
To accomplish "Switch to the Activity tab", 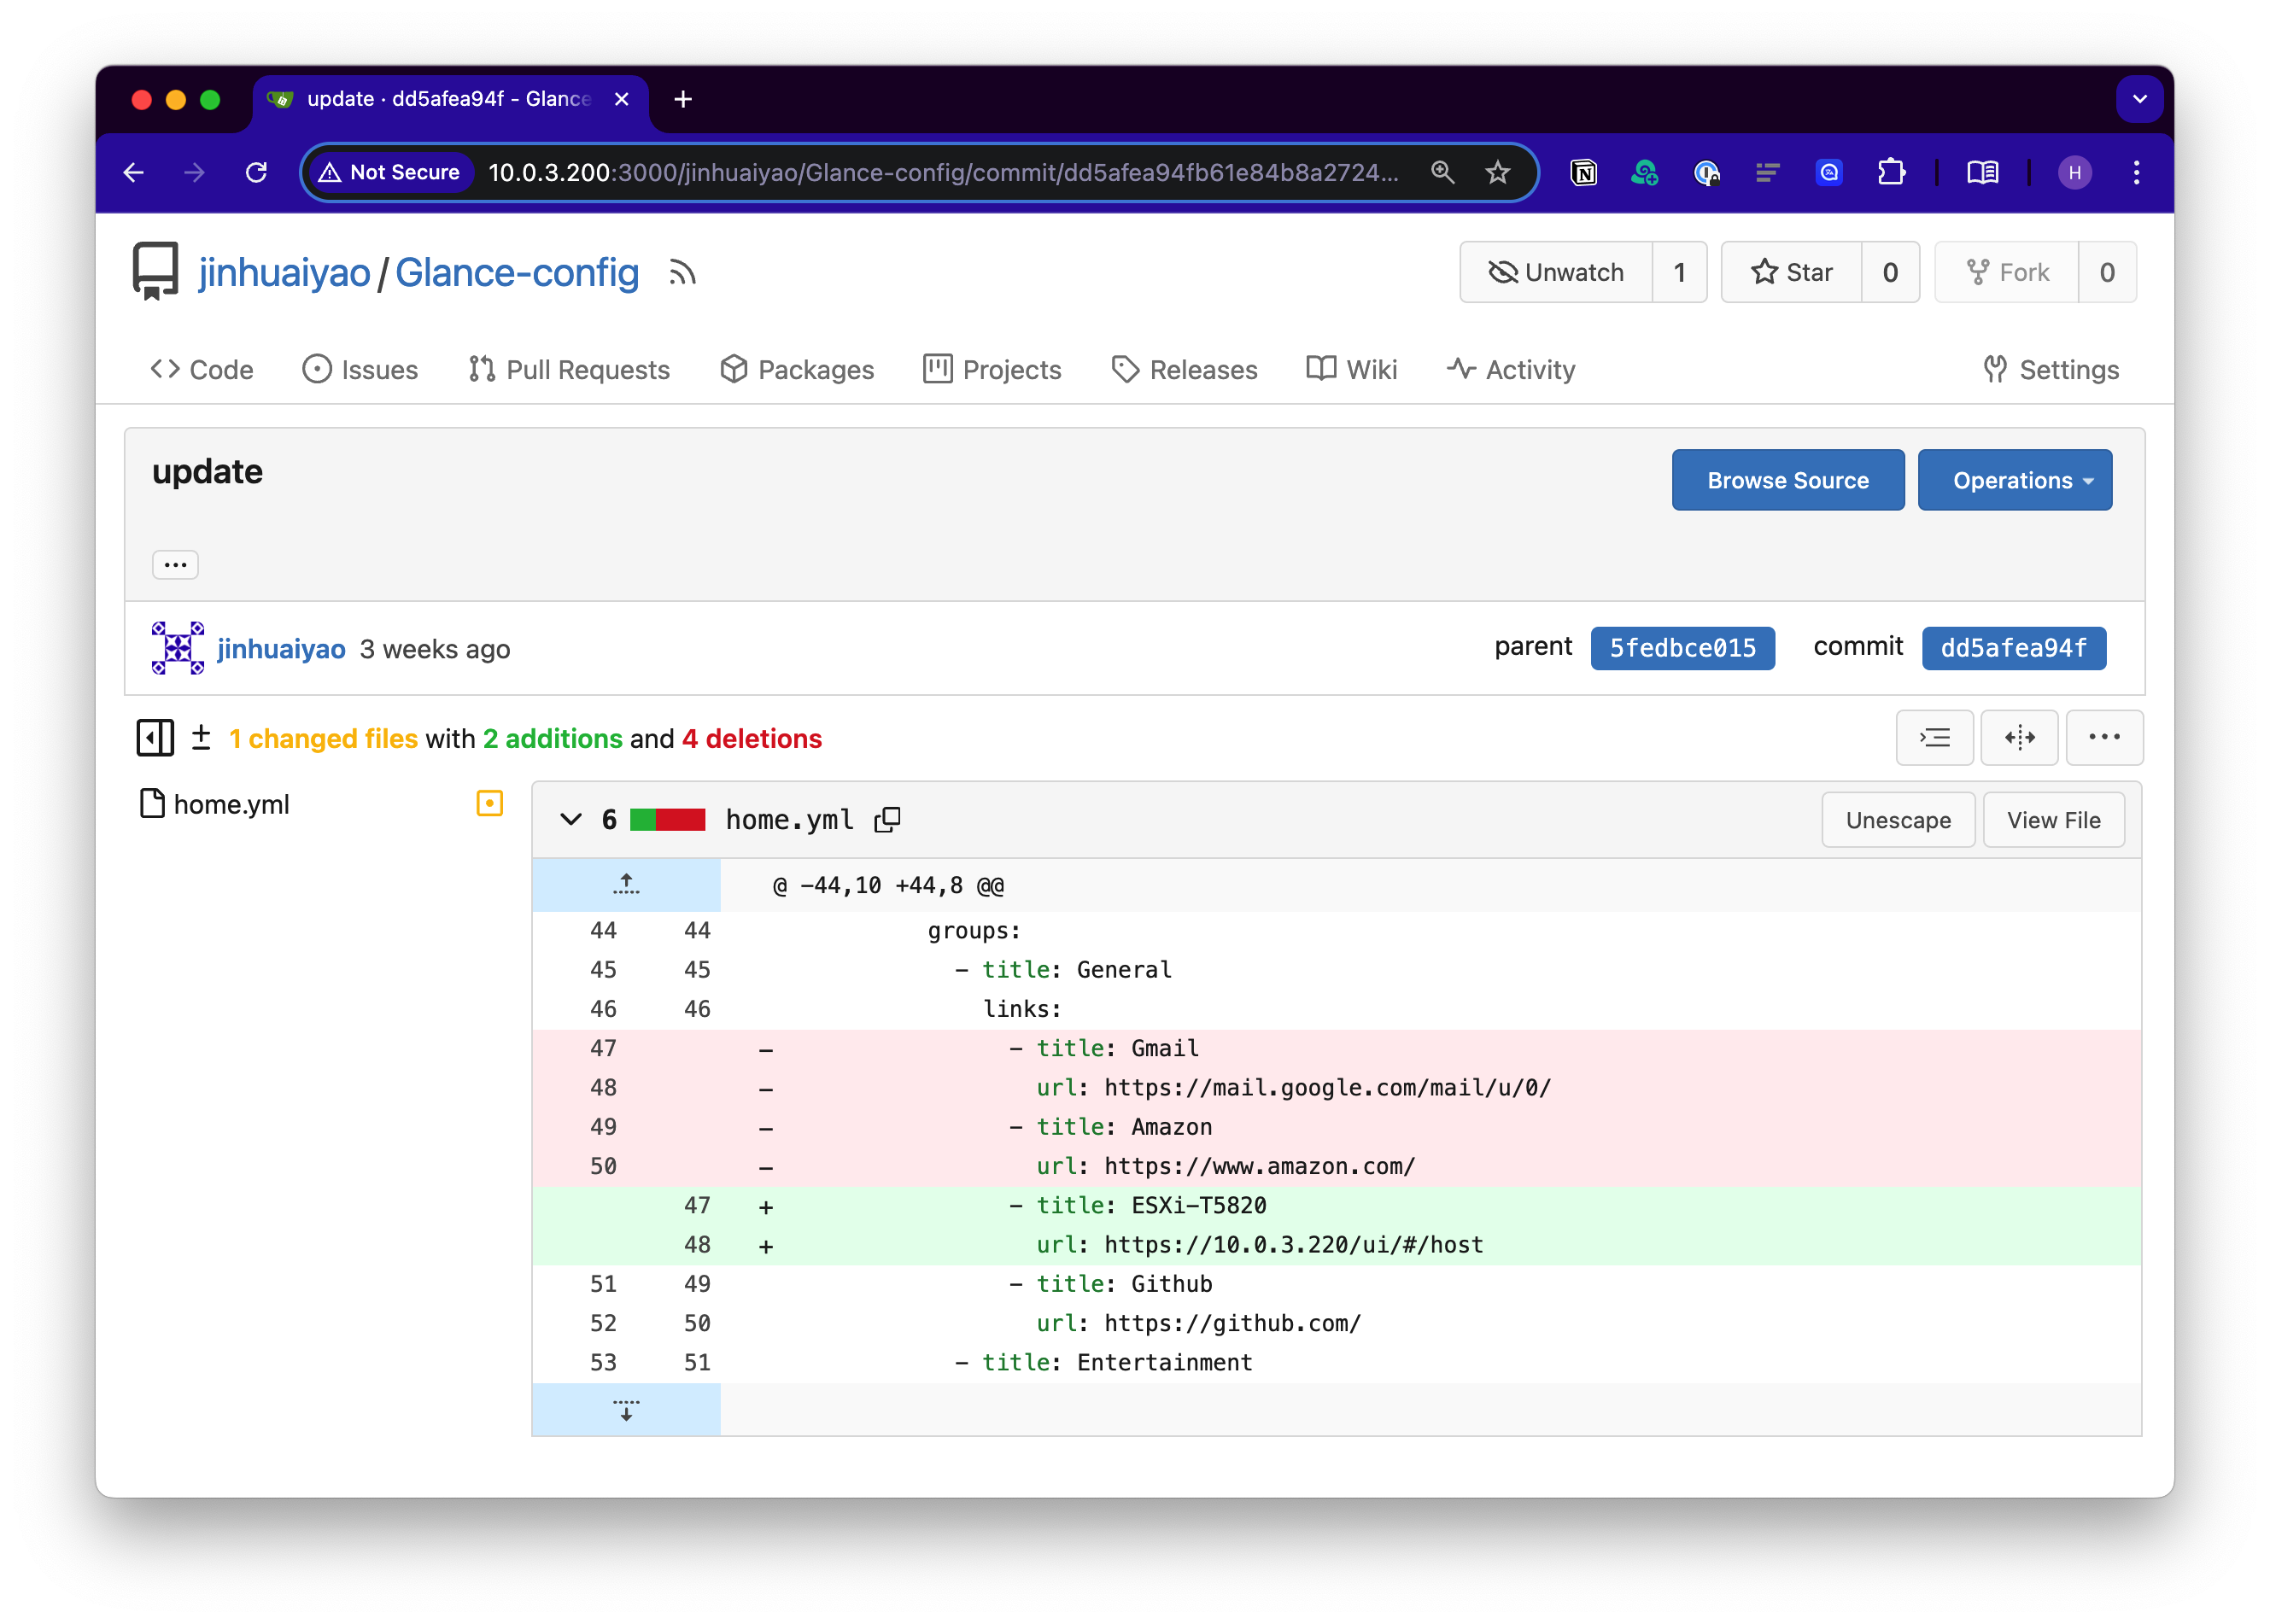I will tap(1511, 370).
